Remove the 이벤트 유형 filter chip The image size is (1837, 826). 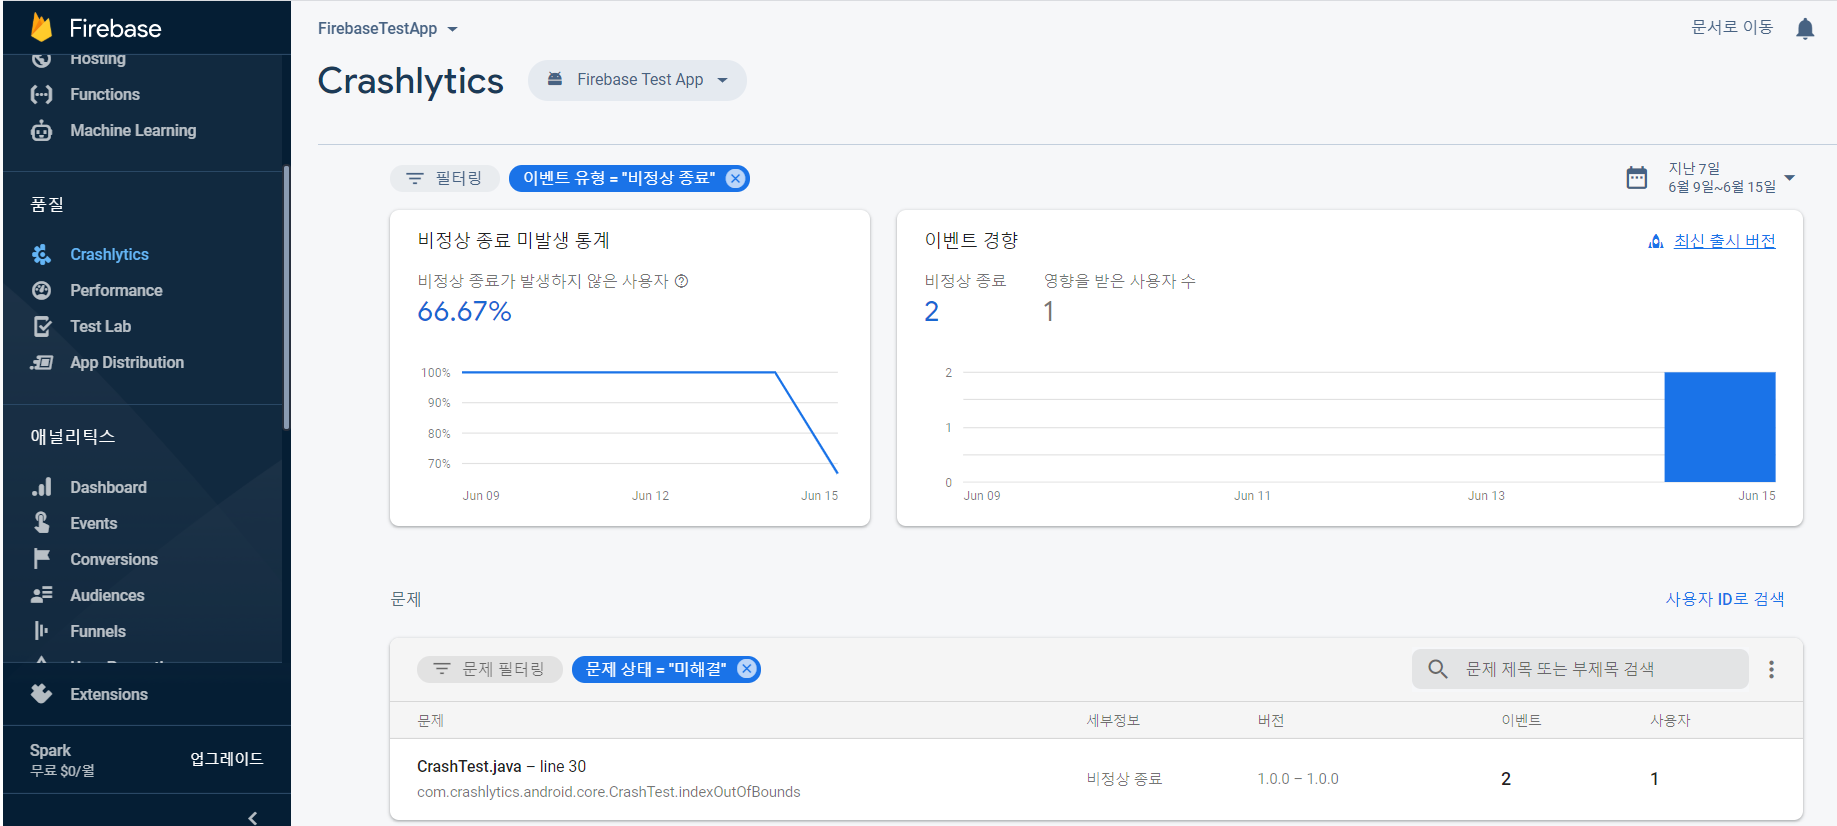(735, 178)
